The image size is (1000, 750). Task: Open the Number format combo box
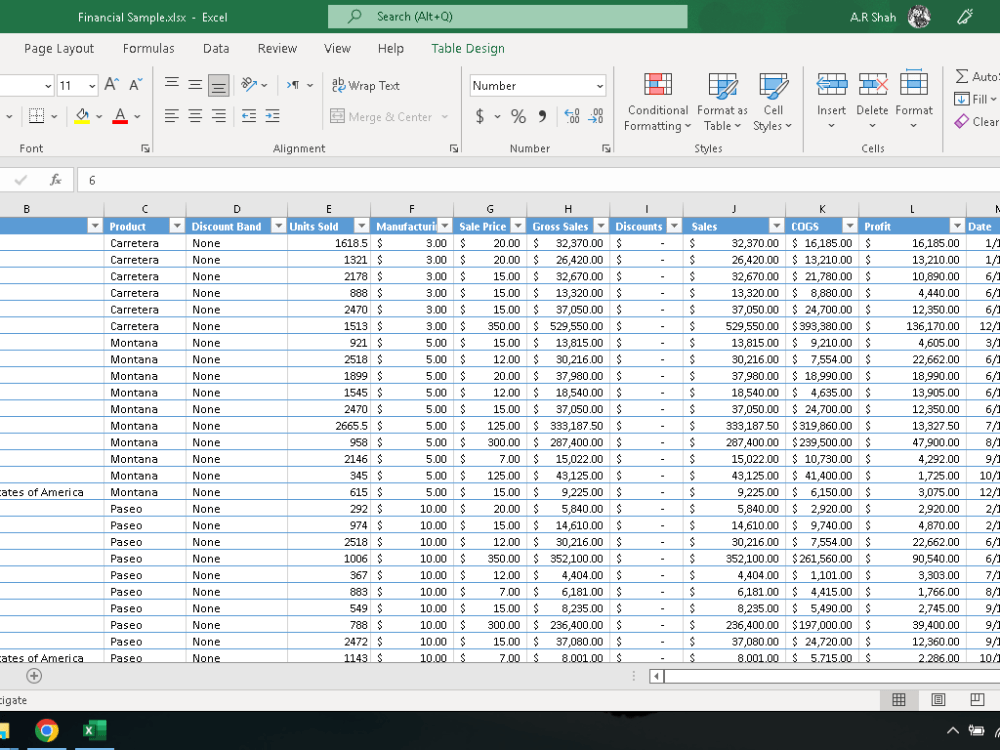[538, 85]
